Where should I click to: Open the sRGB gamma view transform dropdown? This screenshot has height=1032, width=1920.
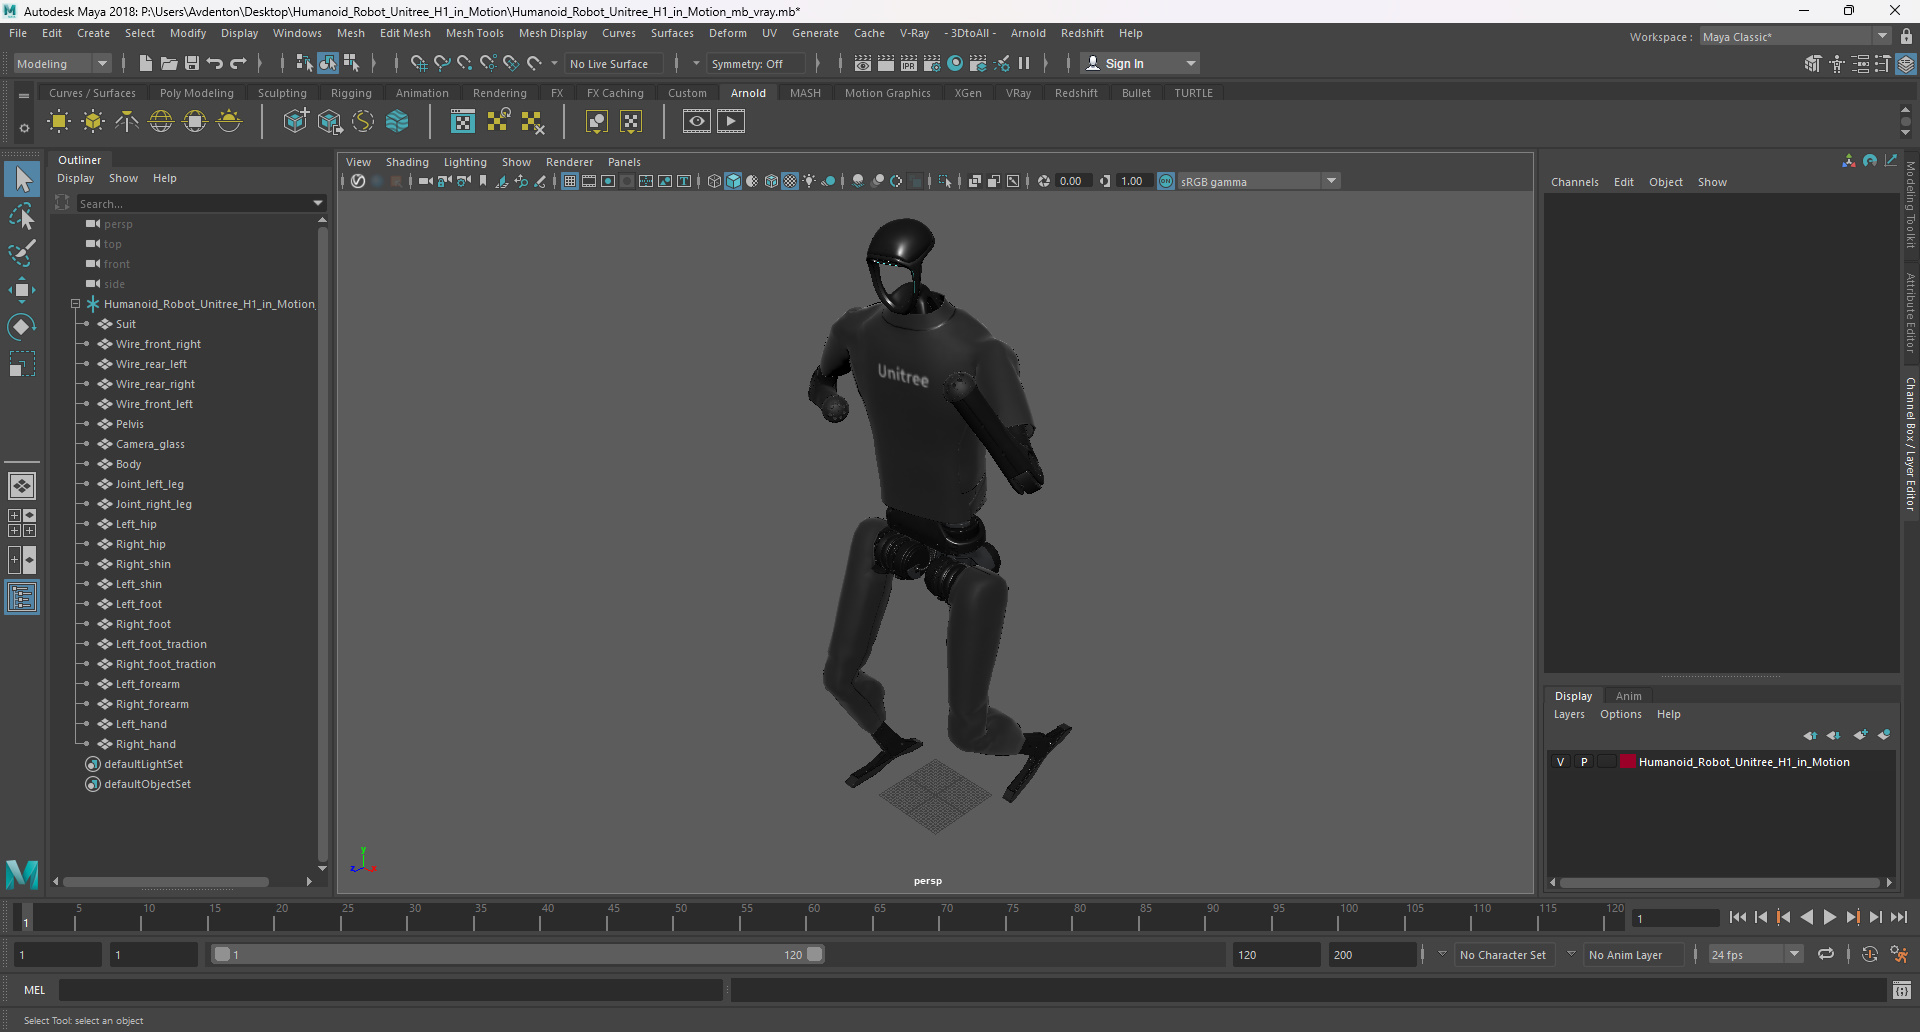(x=1331, y=181)
